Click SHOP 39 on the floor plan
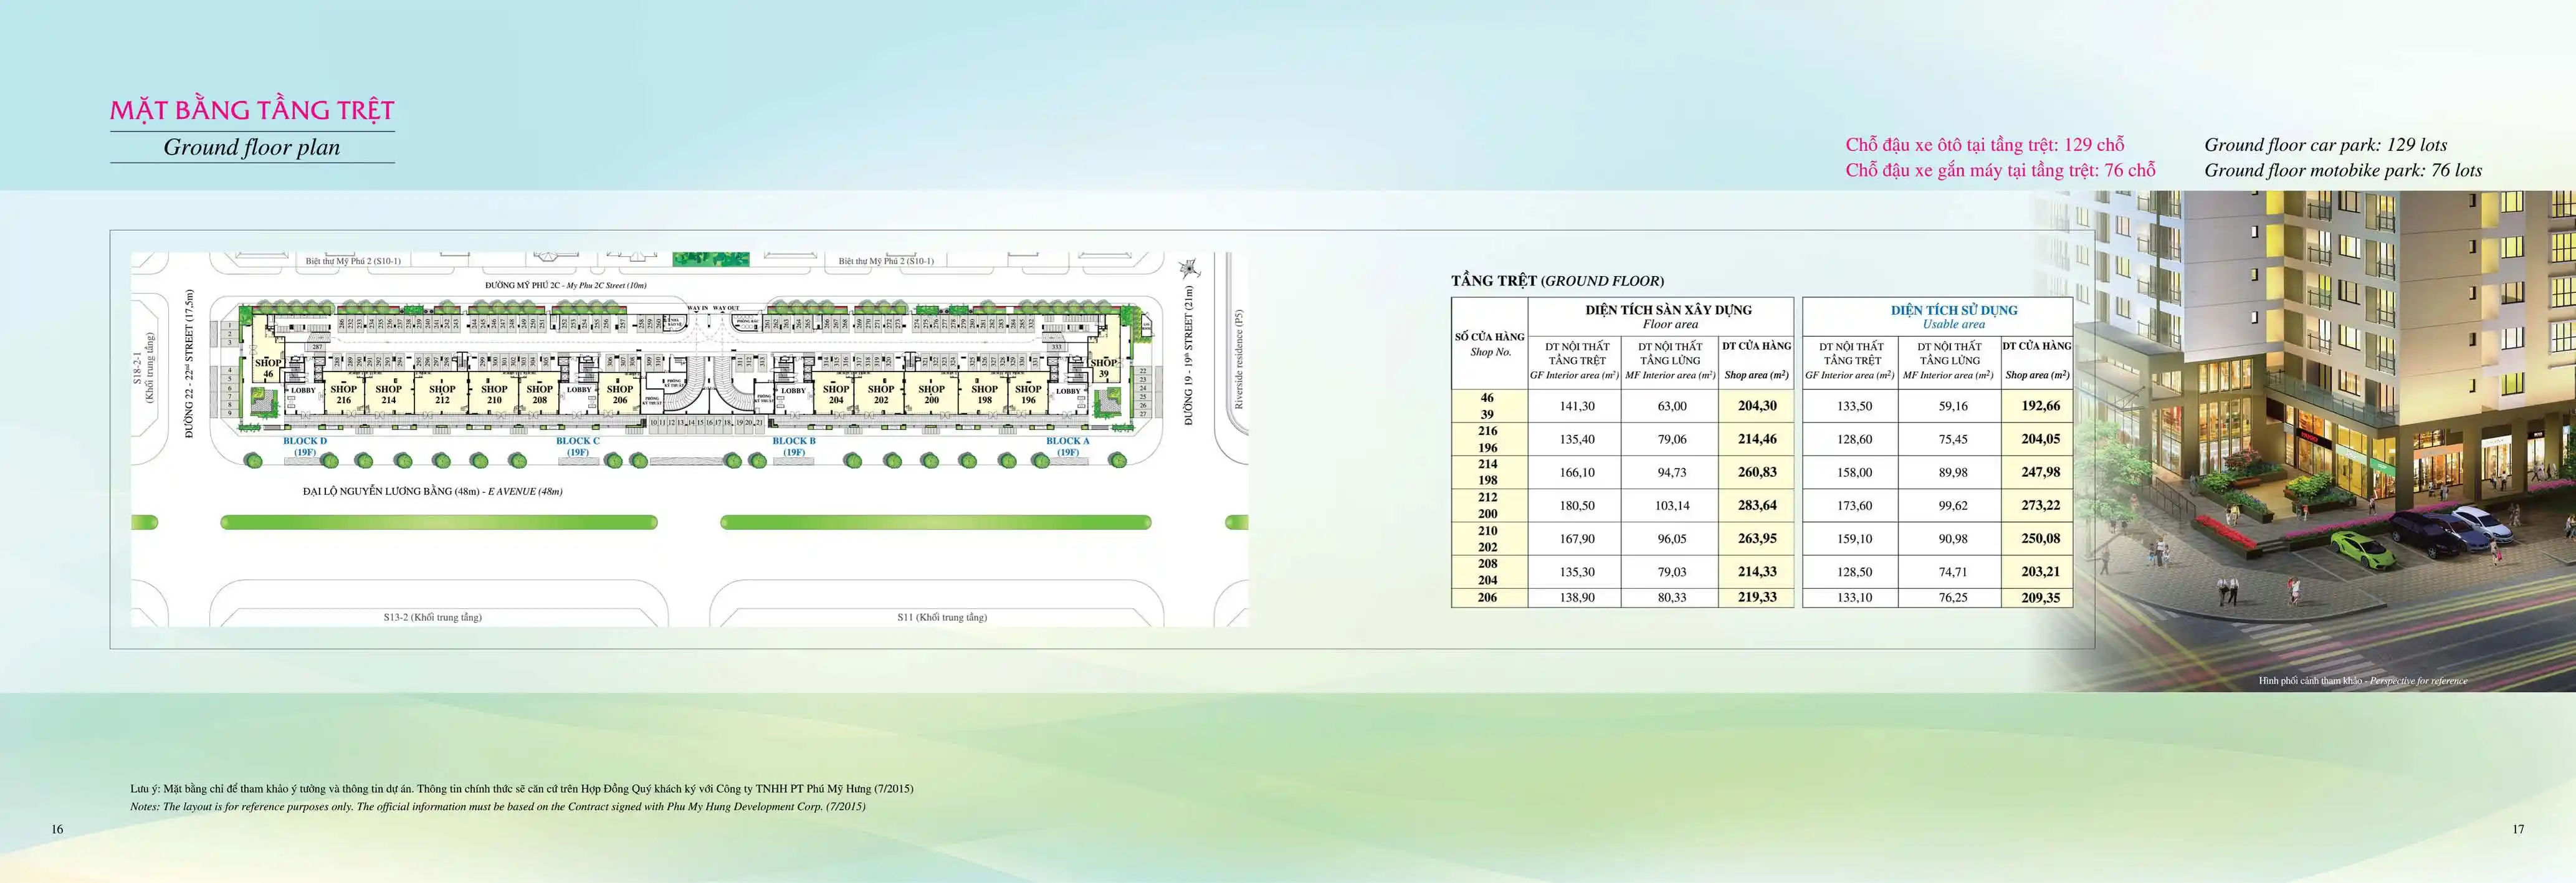The height and width of the screenshot is (883, 2576). 1104,368
